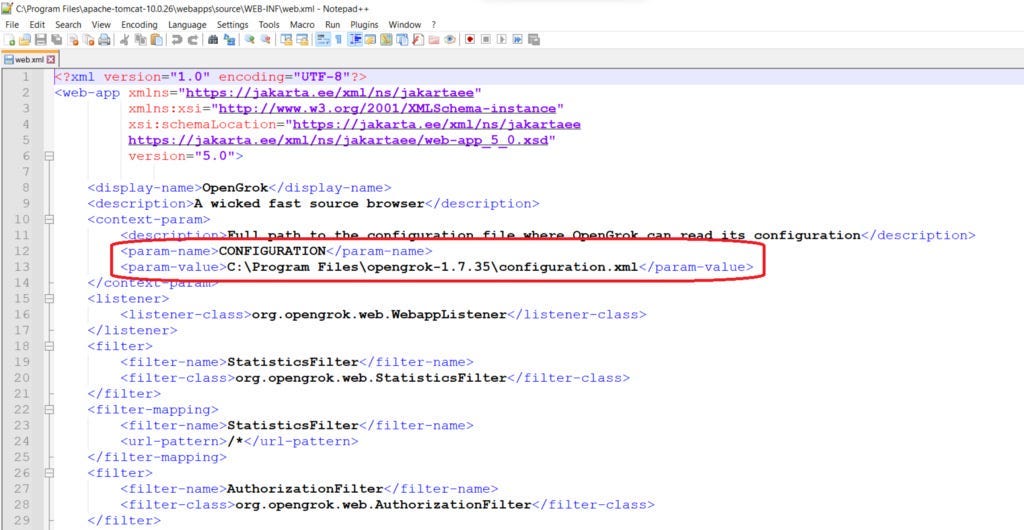1024x530 pixels.
Task: Toggle synchronize horizontal scrolling icon
Action: [x=302, y=40]
